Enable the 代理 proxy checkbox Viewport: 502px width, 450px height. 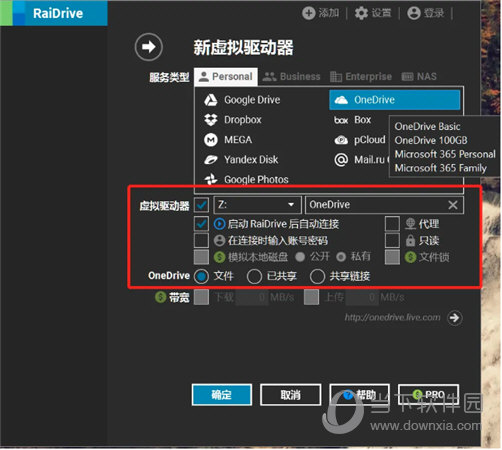coord(392,224)
